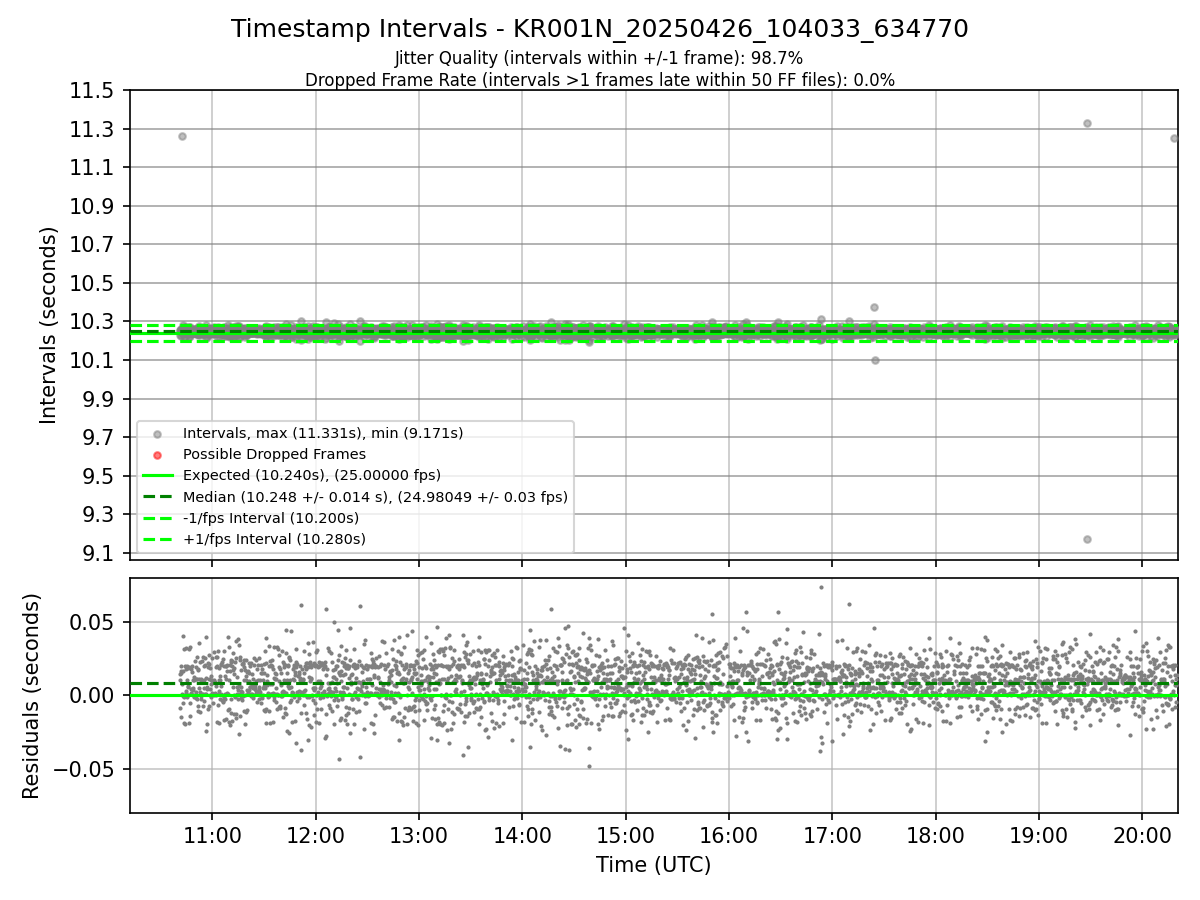This screenshot has width=1200, height=900.
Task: Click the 15:00 time tick label
Action: 625,836
